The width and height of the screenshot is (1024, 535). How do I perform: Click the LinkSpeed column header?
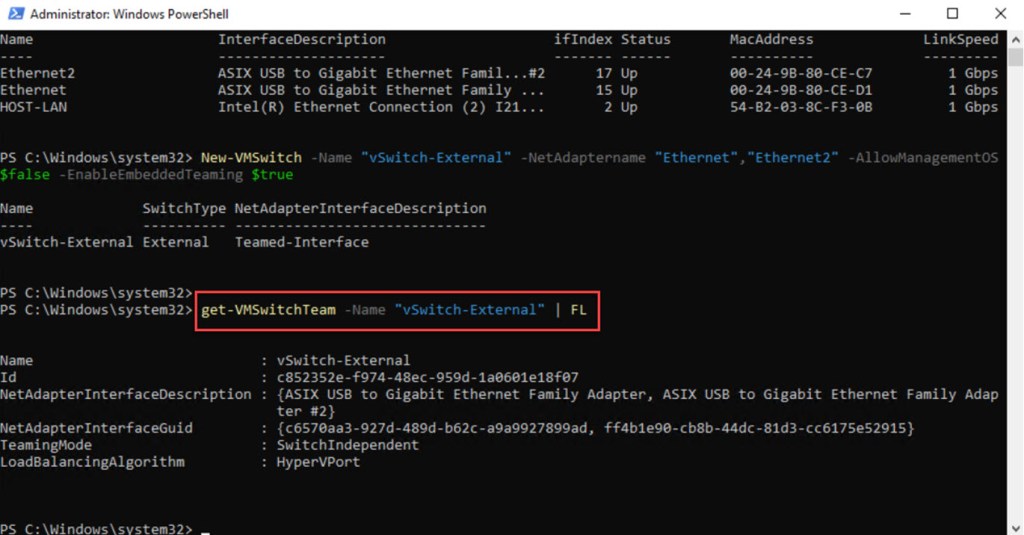pyautogui.click(x=960, y=40)
